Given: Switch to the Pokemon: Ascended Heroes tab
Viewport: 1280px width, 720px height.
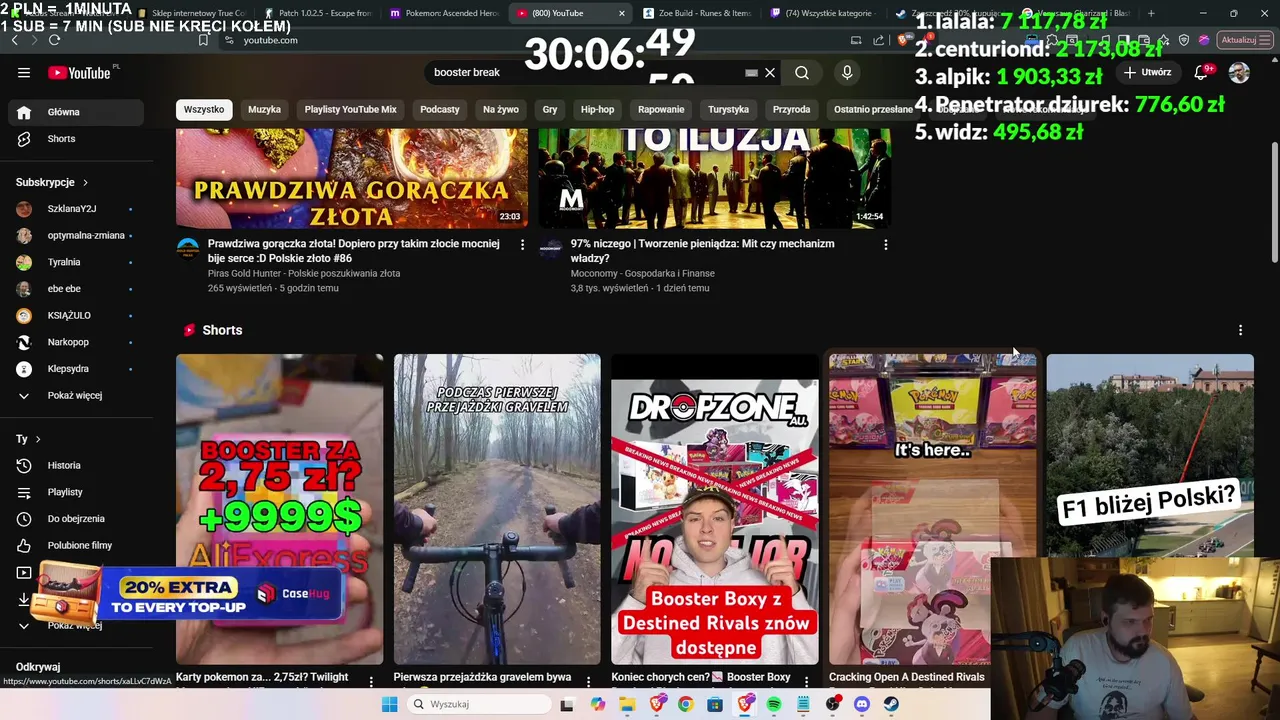Looking at the screenshot, I should pos(444,13).
